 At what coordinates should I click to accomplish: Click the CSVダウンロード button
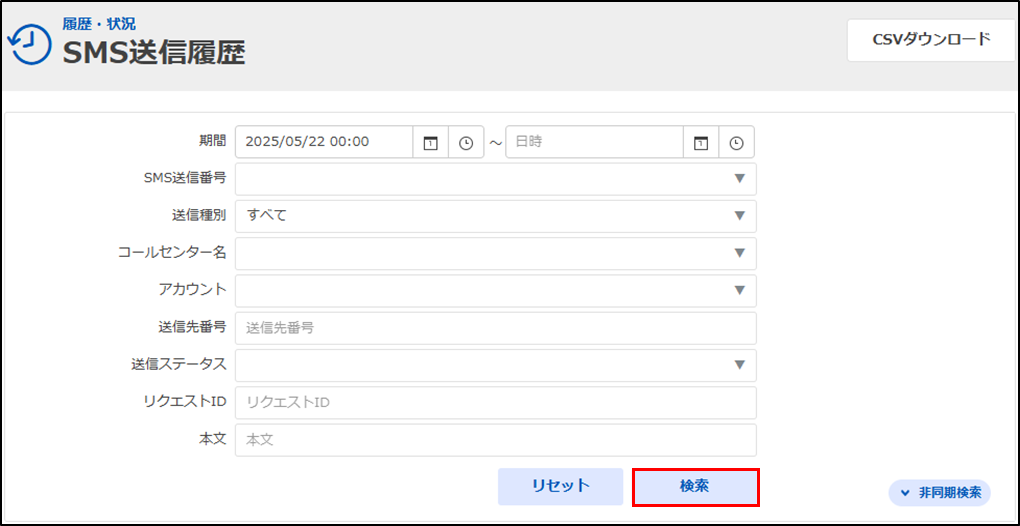click(x=930, y=40)
